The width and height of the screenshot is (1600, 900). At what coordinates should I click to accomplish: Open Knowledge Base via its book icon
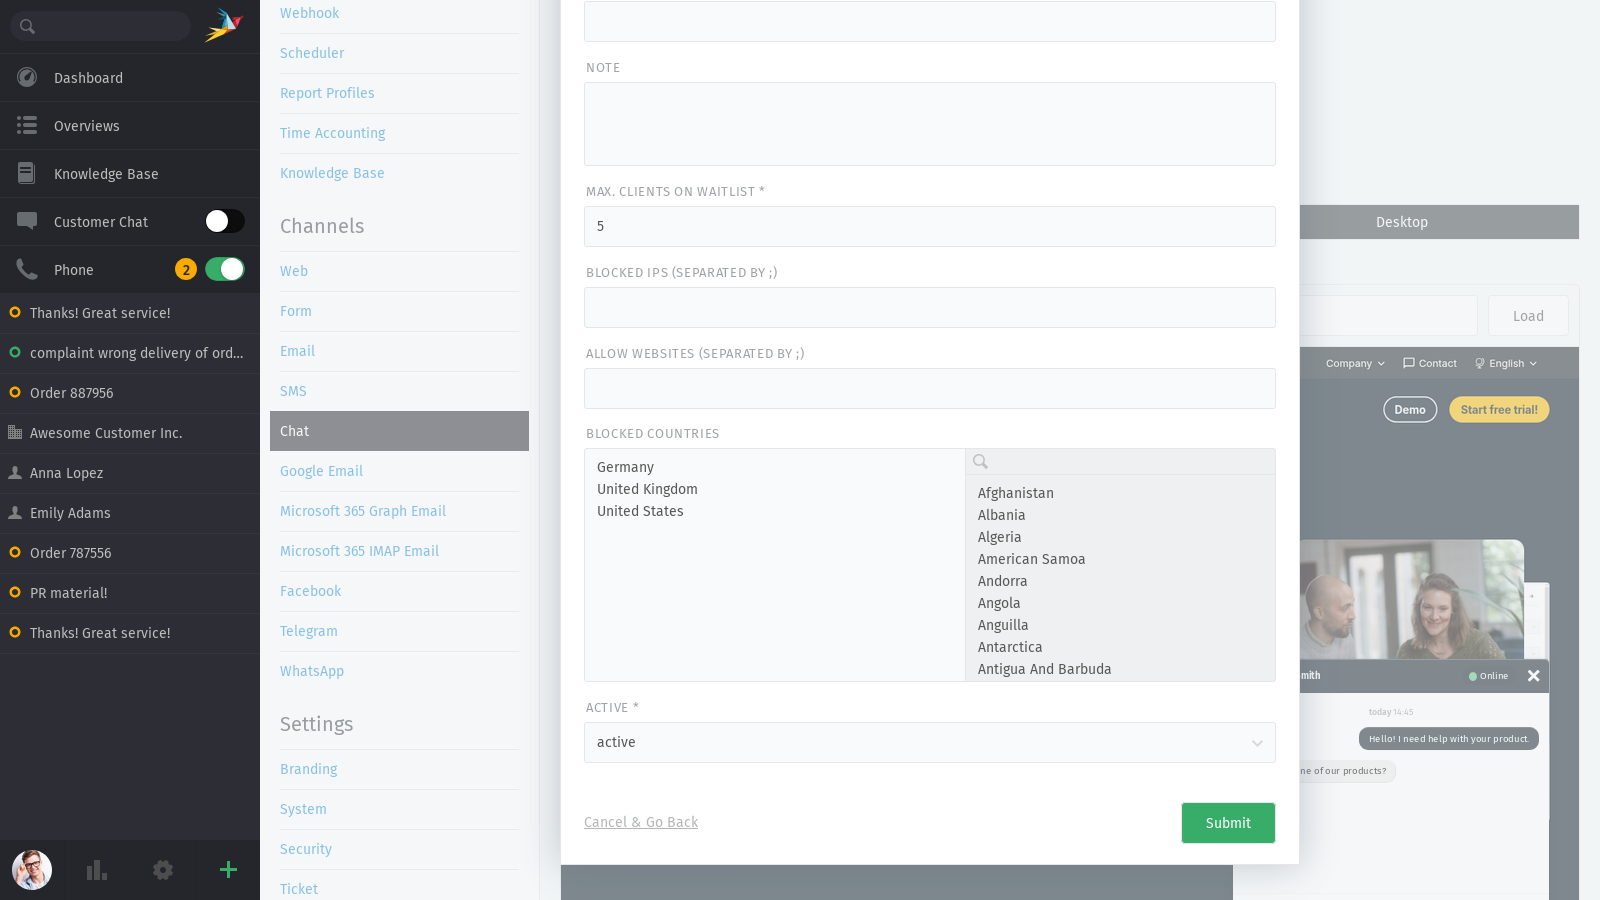[27, 173]
